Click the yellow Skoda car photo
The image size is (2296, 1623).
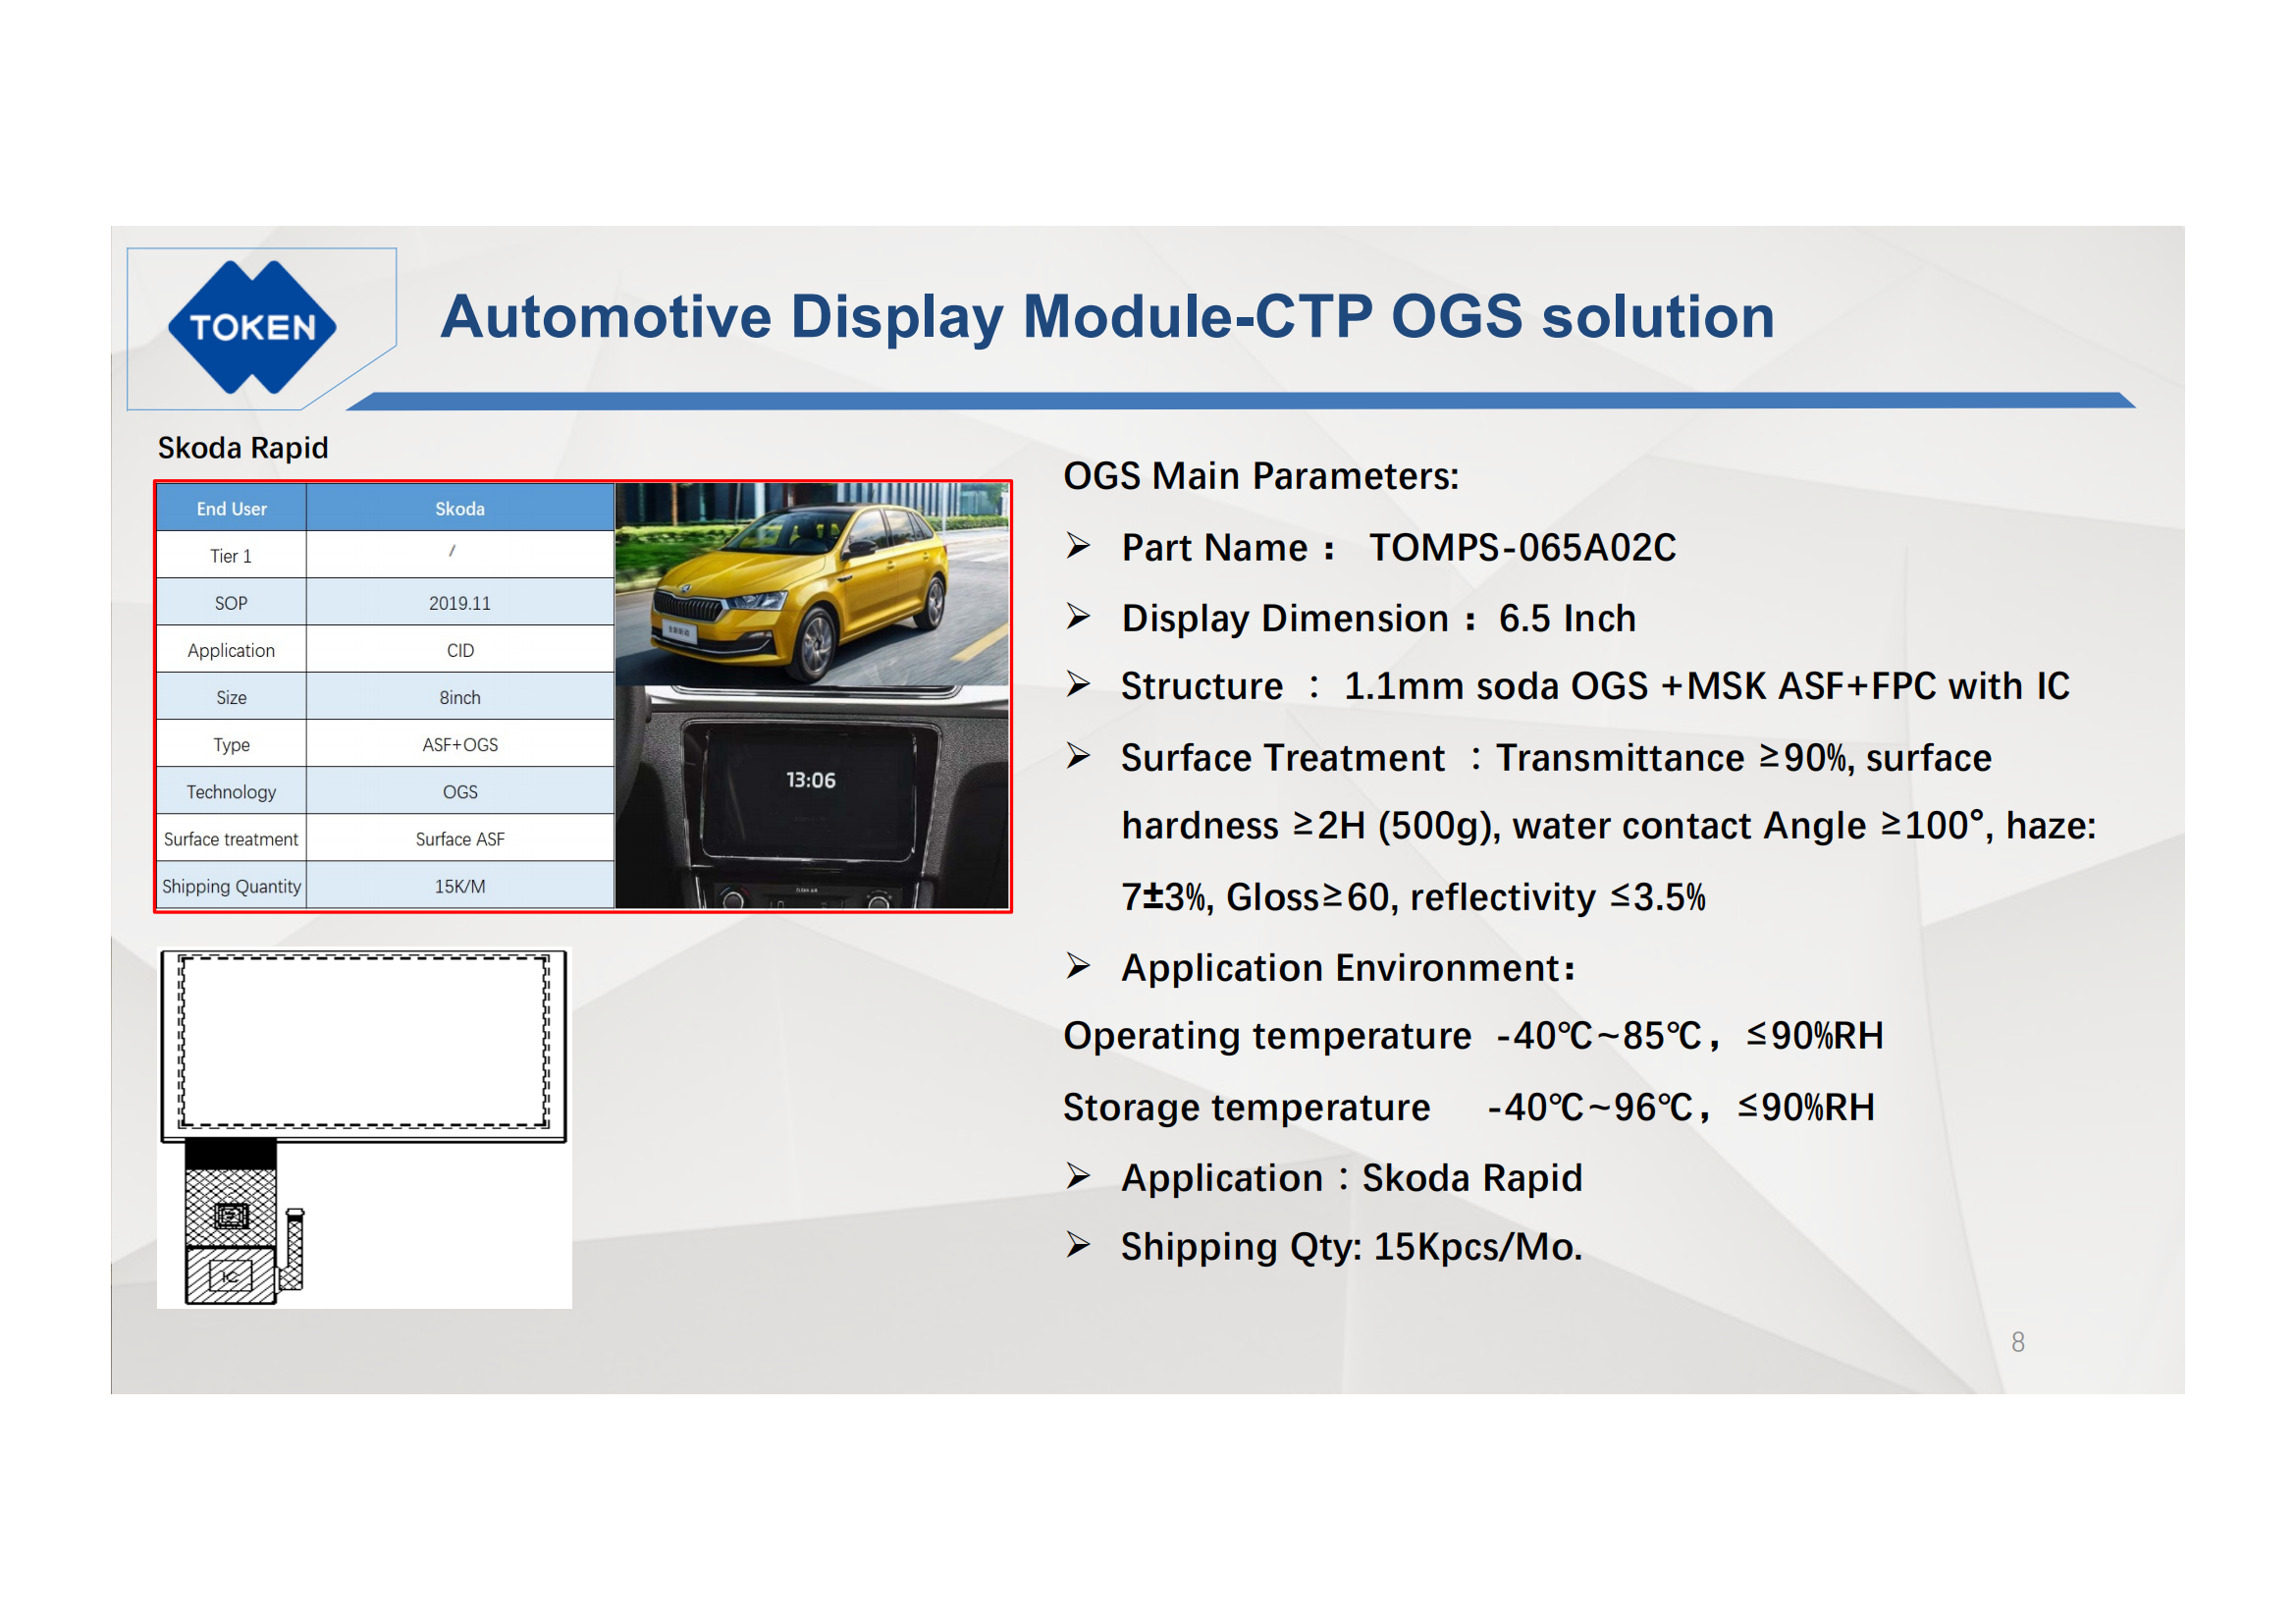811,584
